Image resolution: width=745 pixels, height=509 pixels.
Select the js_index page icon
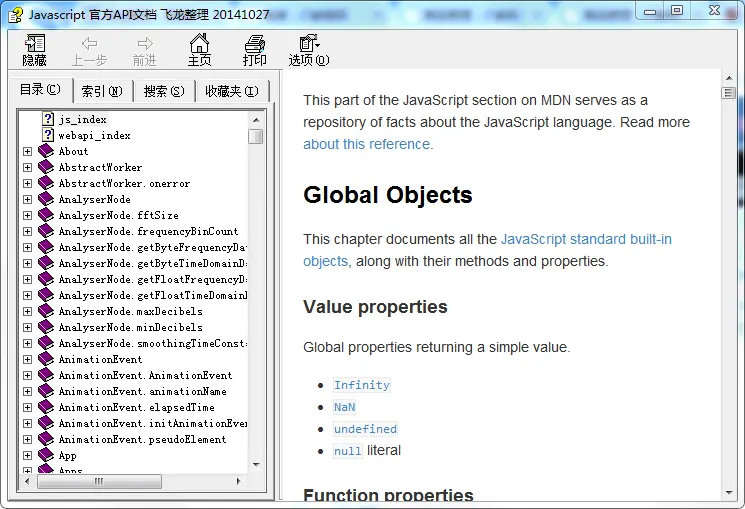(x=47, y=119)
